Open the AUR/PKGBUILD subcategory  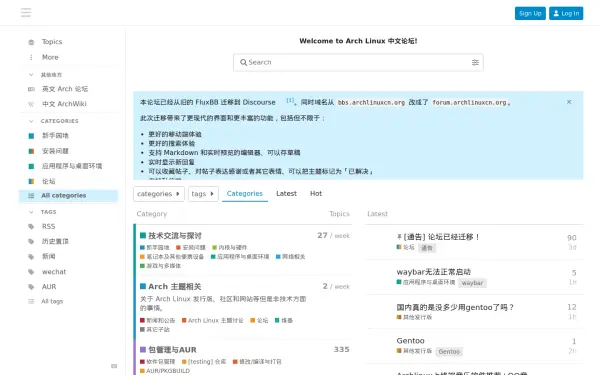click(165, 371)
